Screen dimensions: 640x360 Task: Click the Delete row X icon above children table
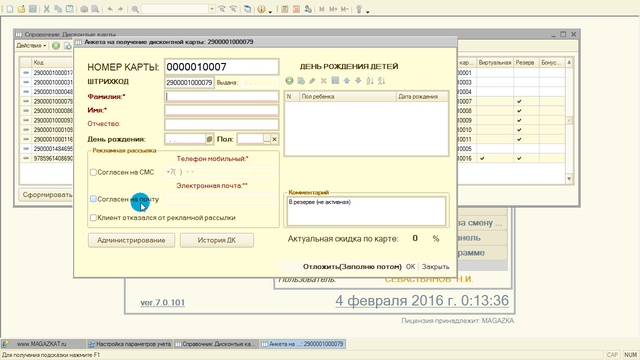(324, 81)
